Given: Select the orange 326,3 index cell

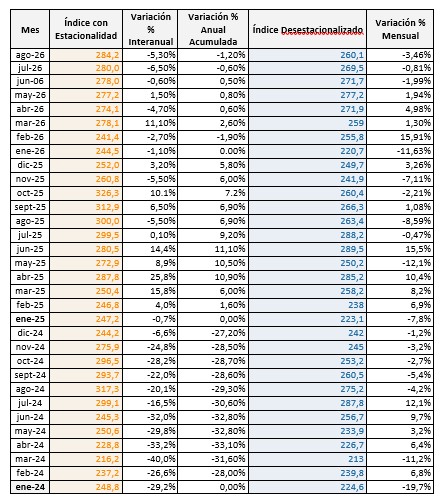Looking at the screenshot, I should 86,193.
